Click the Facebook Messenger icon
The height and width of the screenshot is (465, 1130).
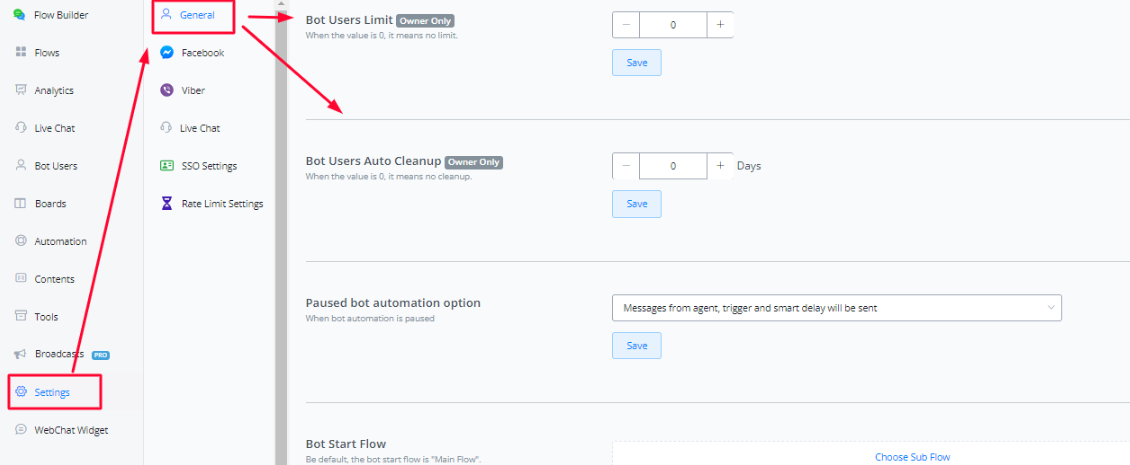[167, 53]
